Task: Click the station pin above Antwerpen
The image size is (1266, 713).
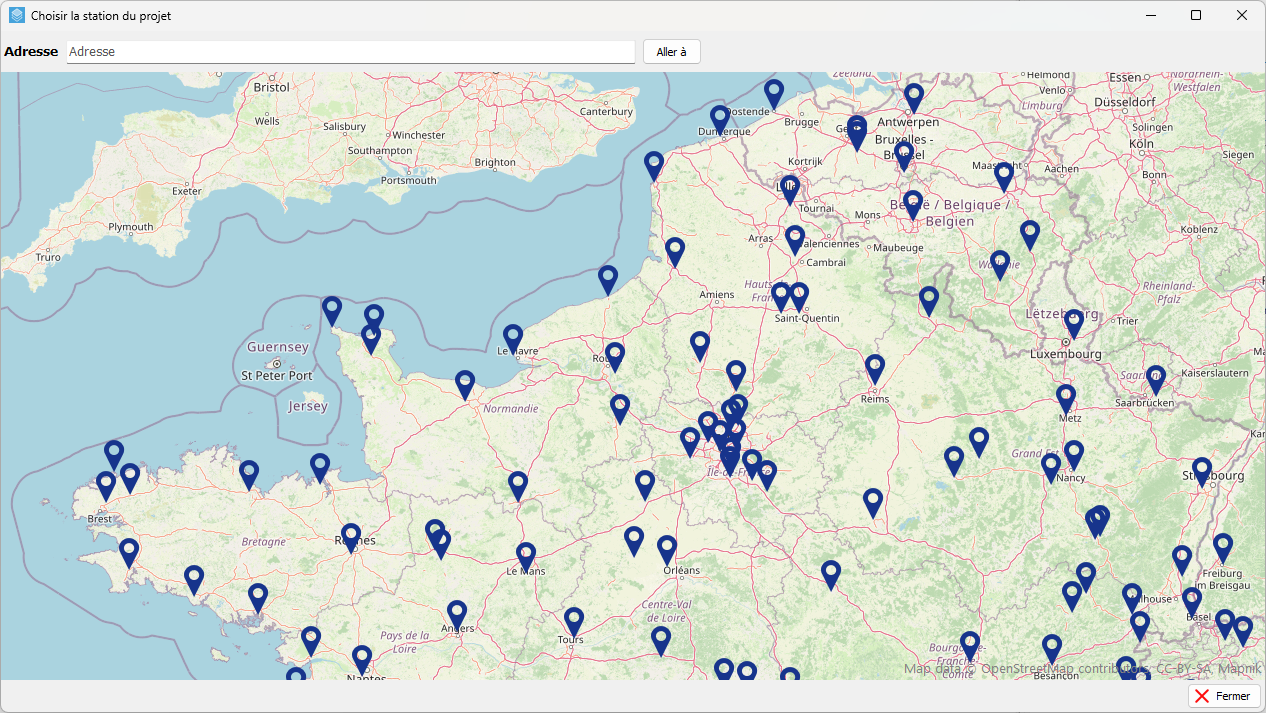Action: (x=914, y=97)
